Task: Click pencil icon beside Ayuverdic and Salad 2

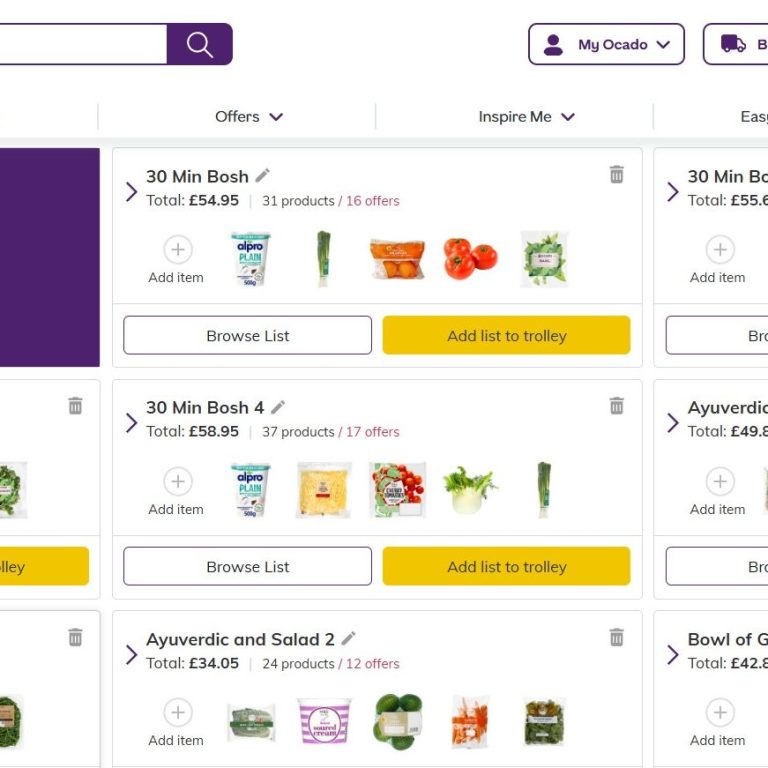Action: 349,638
